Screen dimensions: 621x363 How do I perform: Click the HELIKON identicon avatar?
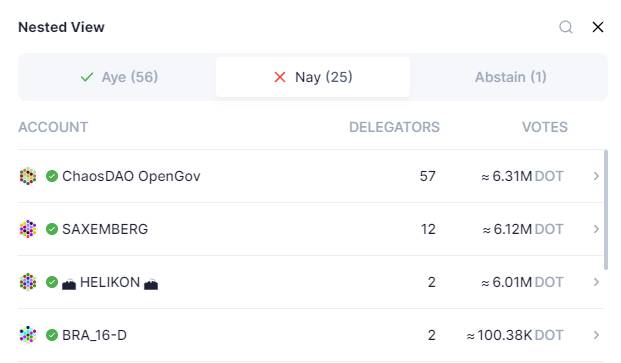[x=28, y=282]
